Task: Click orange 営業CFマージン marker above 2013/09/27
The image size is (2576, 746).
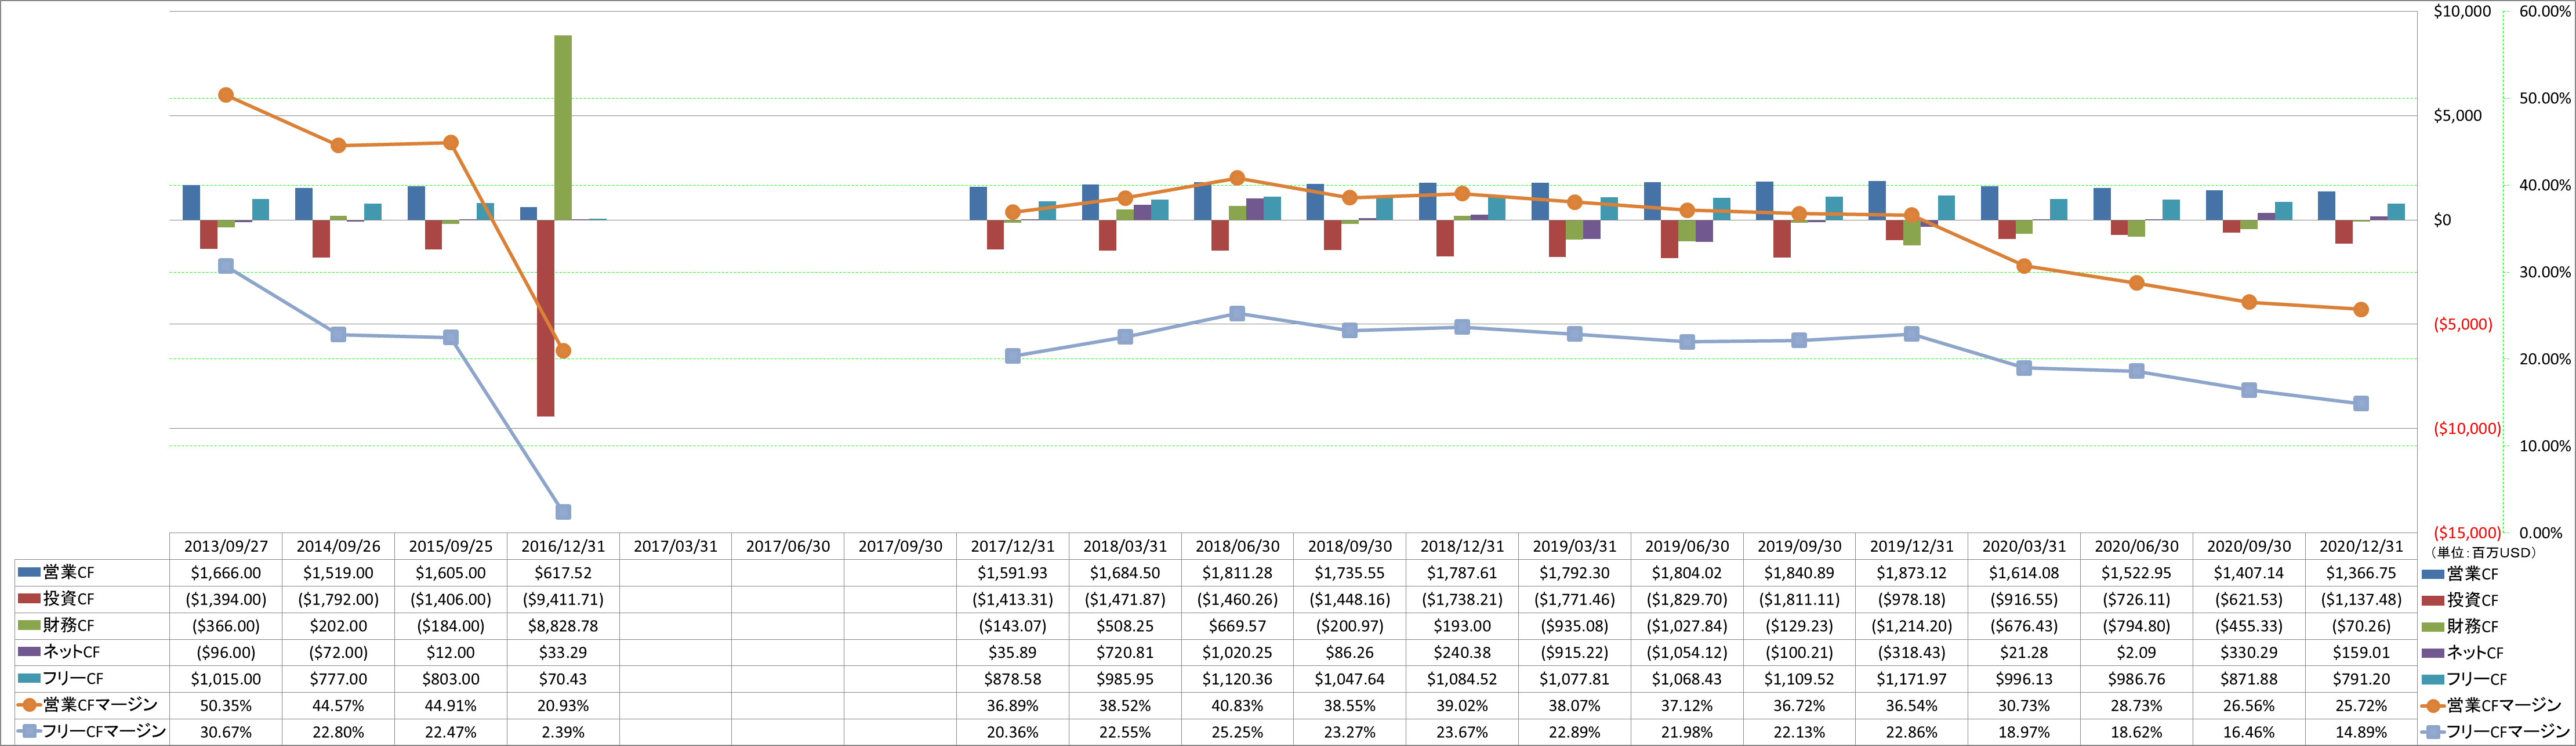Action: pos(226,95)
